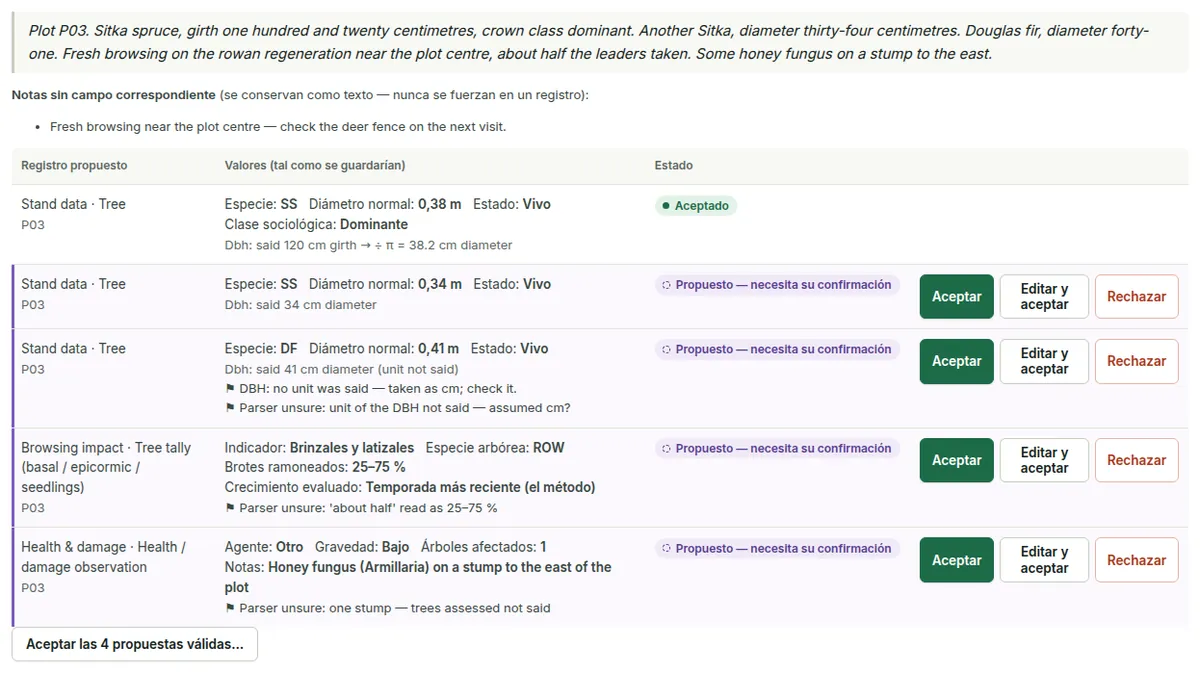Click the 'Dbh: said 34 cm diameter' note
The width and height of the screenshot is (1200, 673).
point(301,305)
